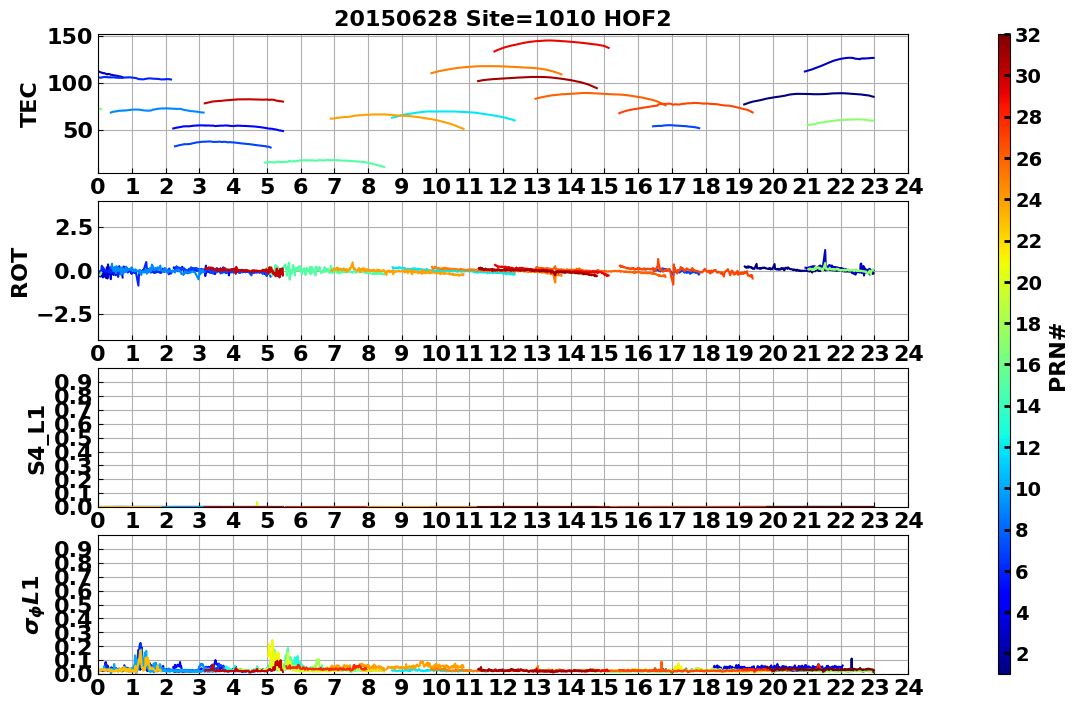Click the 'TEC' y-axis label

(x=28, y=105)
